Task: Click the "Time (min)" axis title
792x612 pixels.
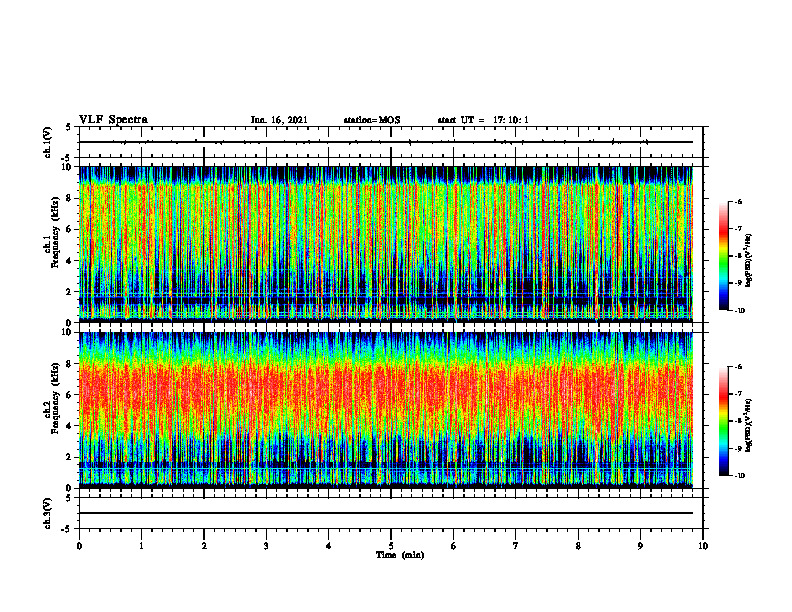Action: coord(400,555)
